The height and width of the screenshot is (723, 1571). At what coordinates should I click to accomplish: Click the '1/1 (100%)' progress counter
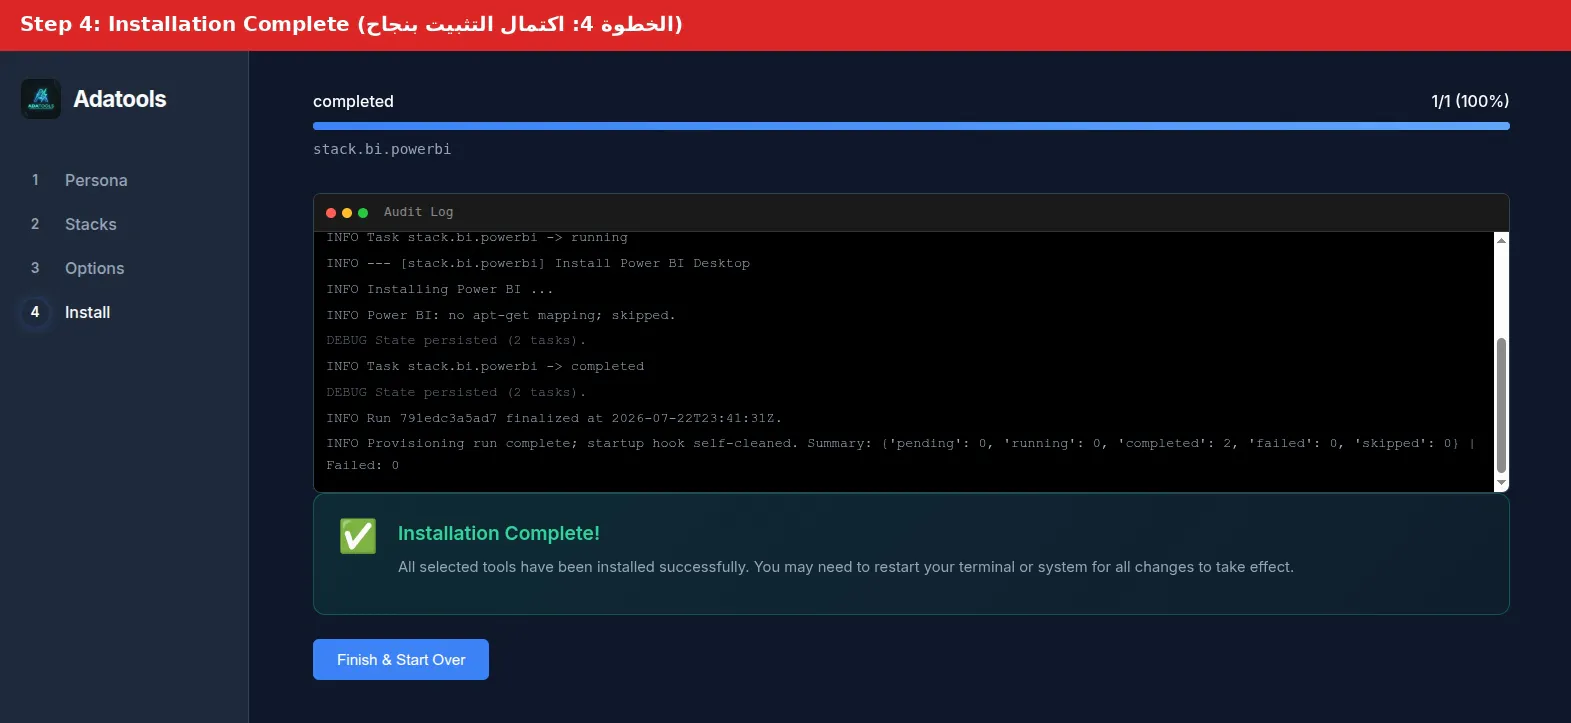1470,101
